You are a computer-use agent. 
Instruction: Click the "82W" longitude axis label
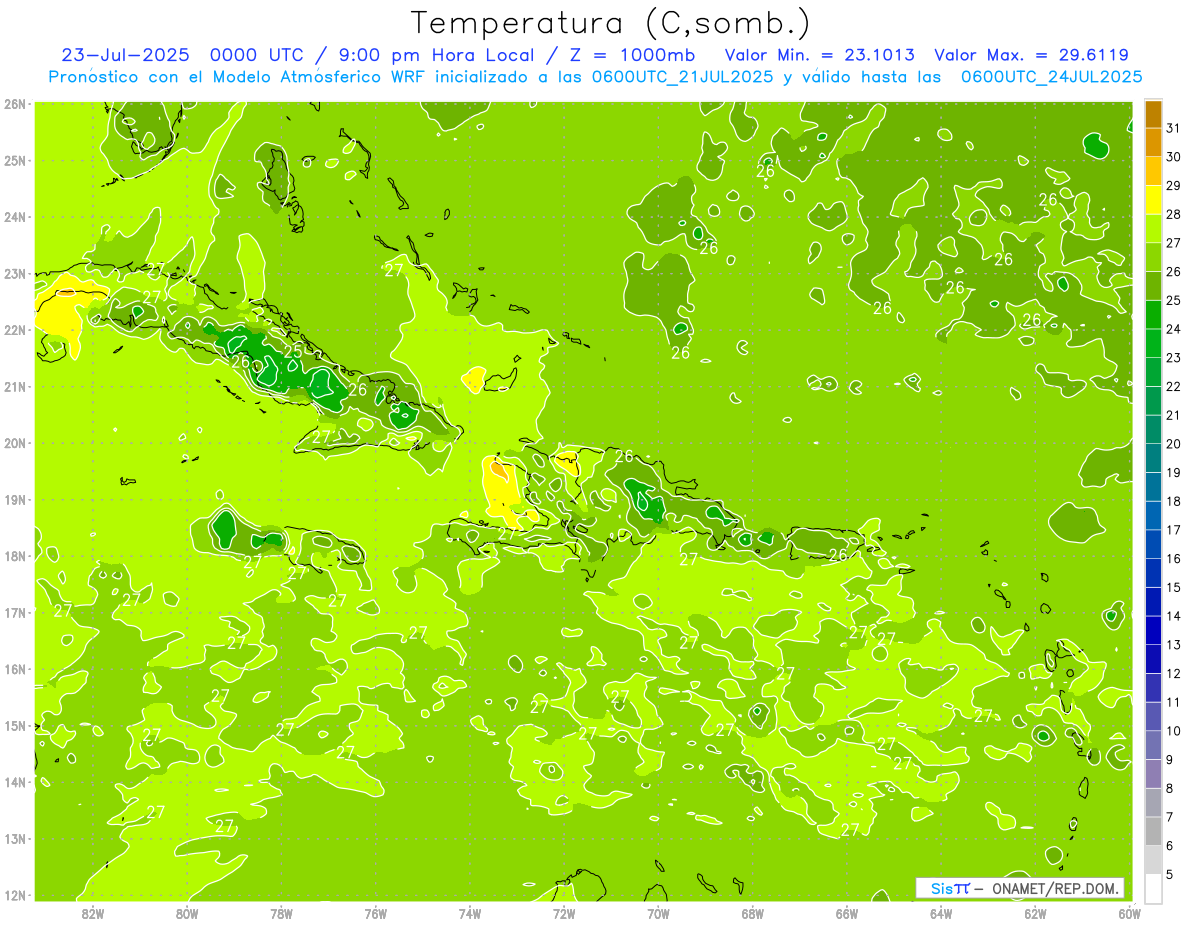click(x=93, y=913)
